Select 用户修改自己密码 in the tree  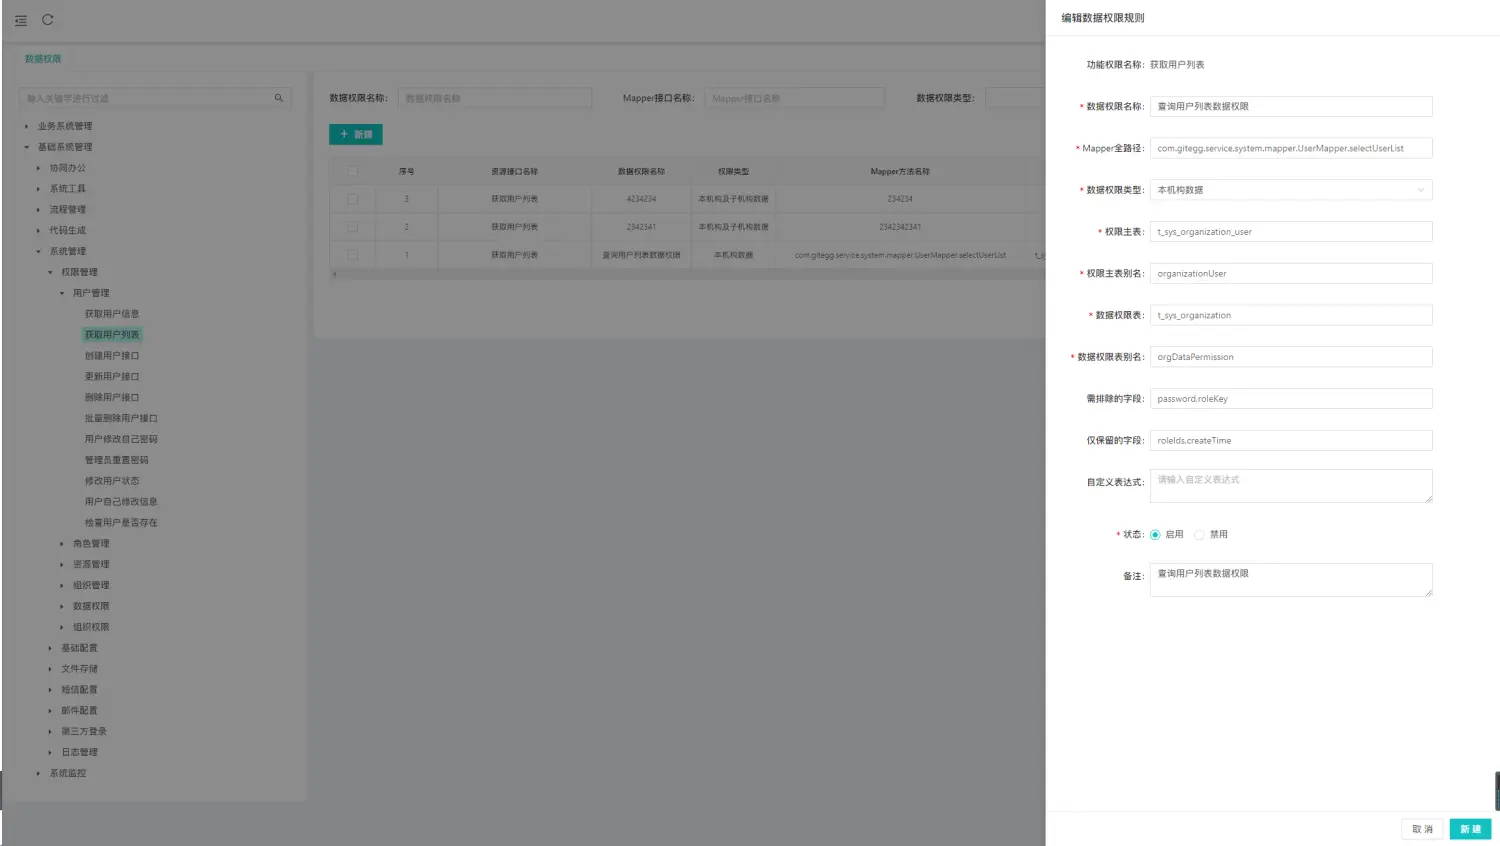click(x=121, y=440)
